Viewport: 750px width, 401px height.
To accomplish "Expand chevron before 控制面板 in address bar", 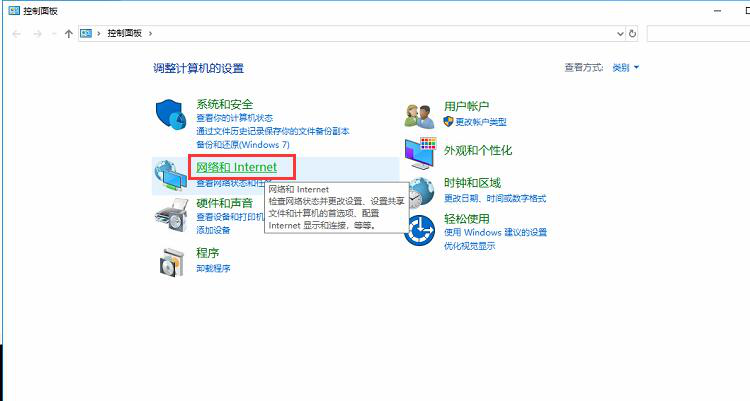I will (99, 33).
